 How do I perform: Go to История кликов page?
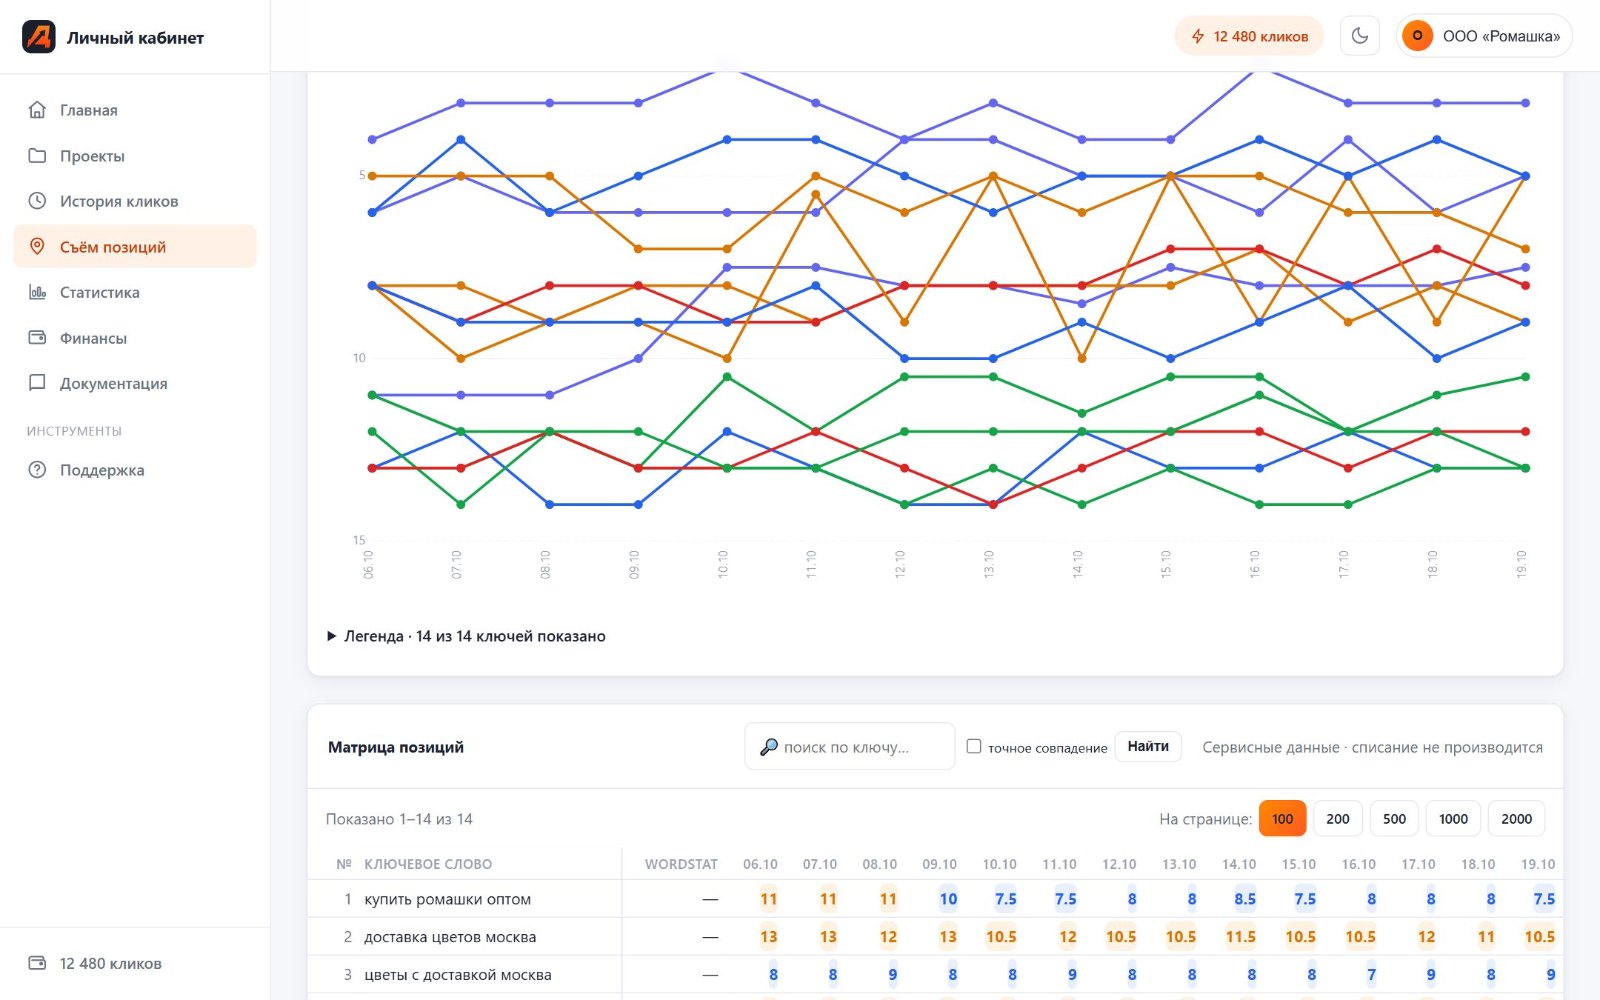(135, 201)
